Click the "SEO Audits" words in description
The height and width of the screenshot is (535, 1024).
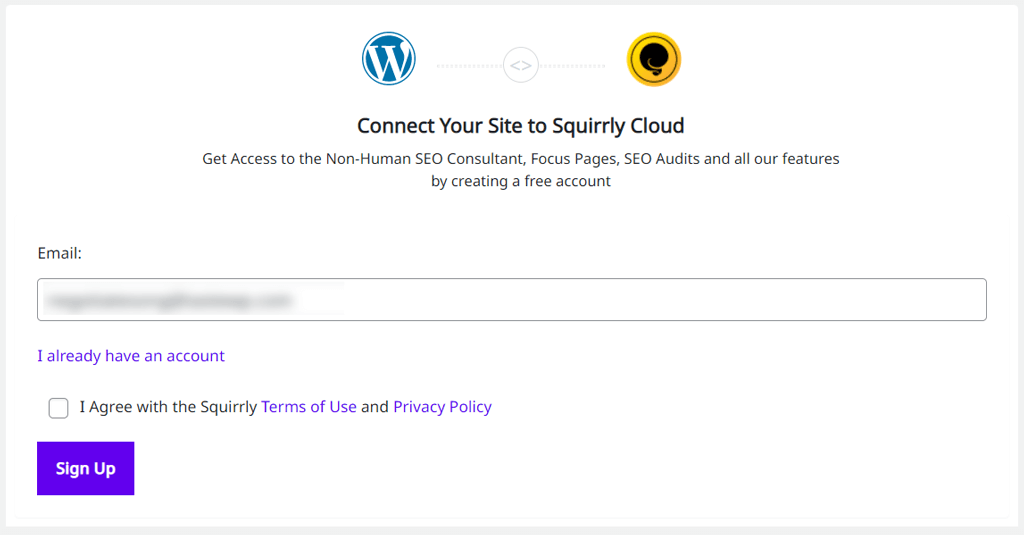(662, 159)
